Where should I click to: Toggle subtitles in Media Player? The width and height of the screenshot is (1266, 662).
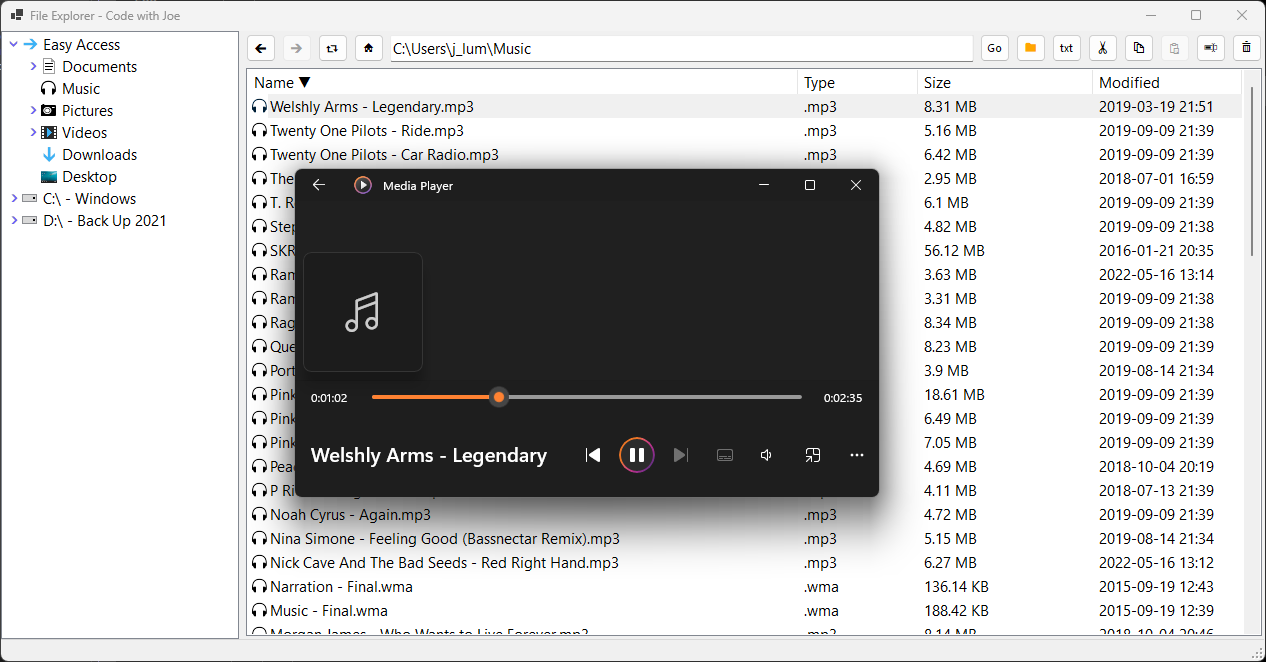tap(725, 455)
